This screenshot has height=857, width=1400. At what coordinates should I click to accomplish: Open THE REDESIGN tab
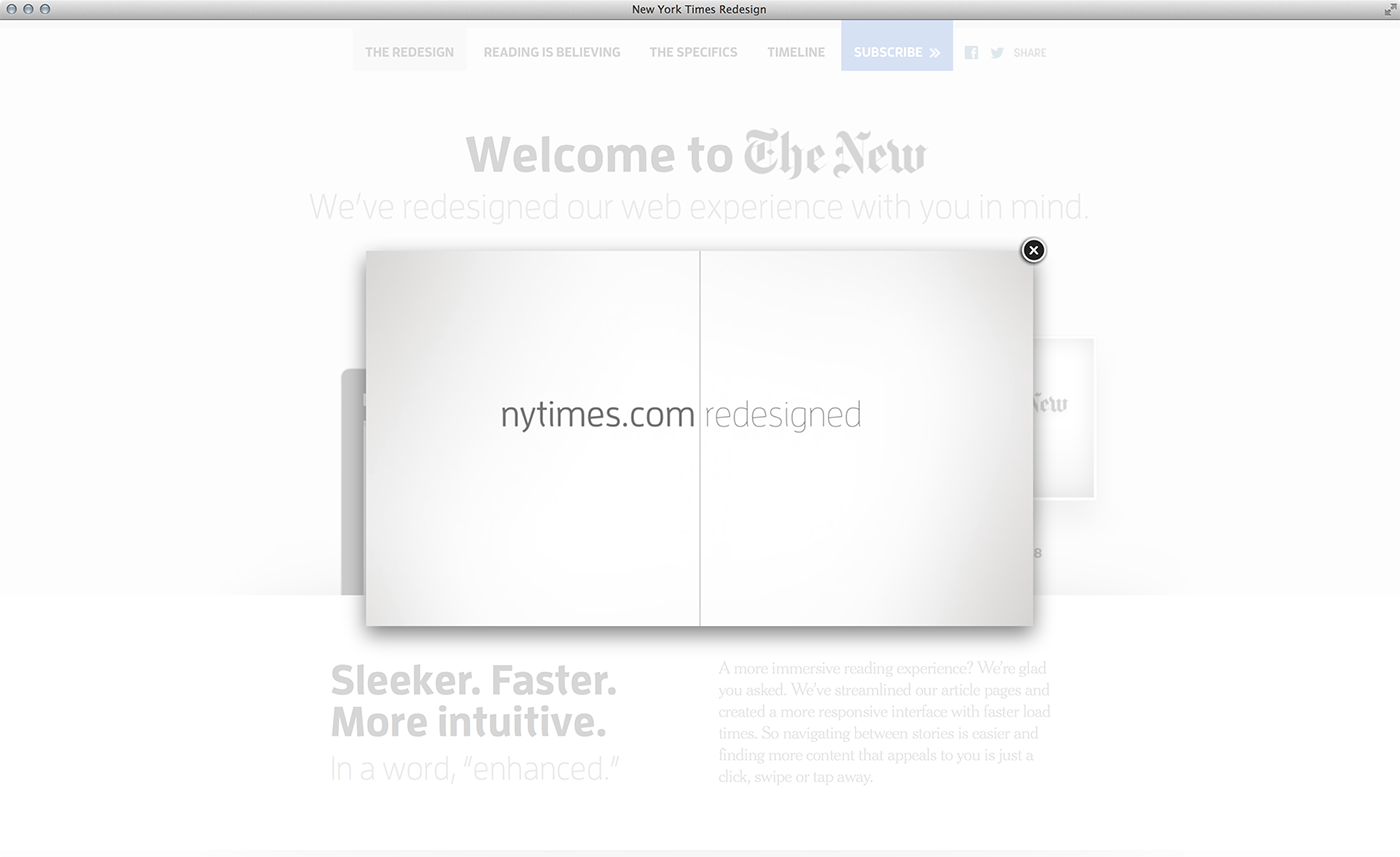click(x=409, y=52)
